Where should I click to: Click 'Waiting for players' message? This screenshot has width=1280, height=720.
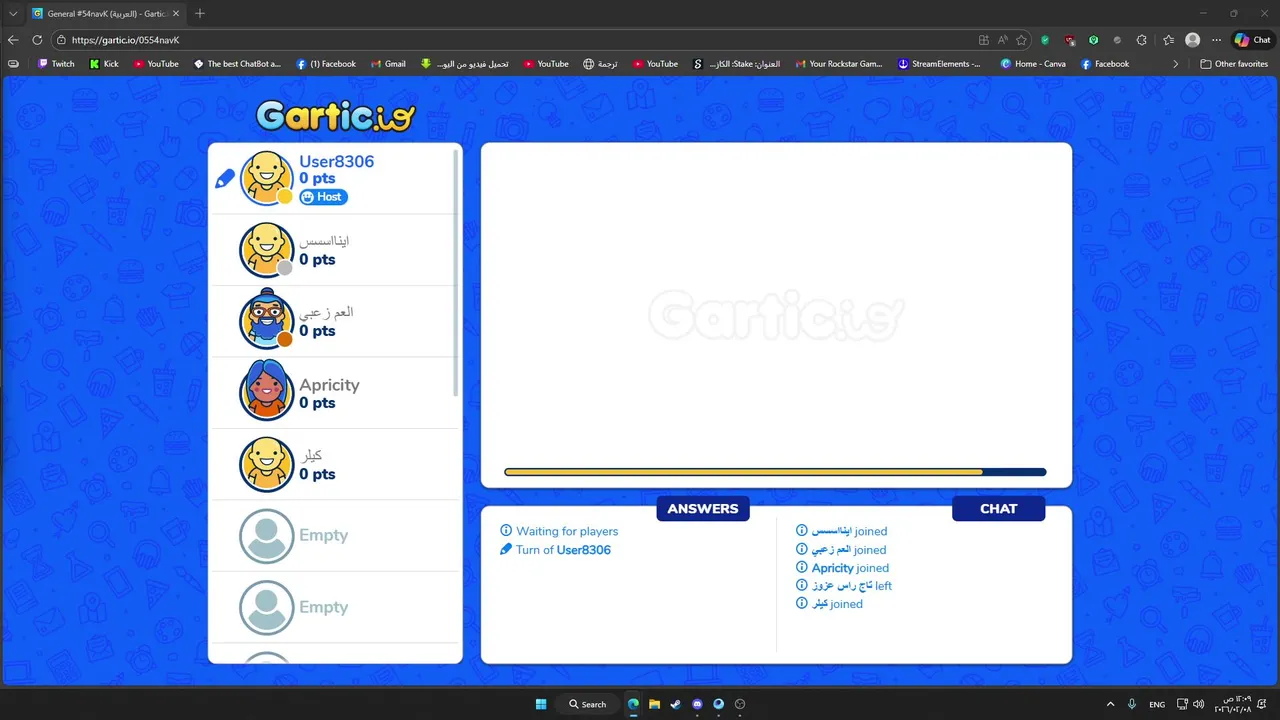point(567,531)
